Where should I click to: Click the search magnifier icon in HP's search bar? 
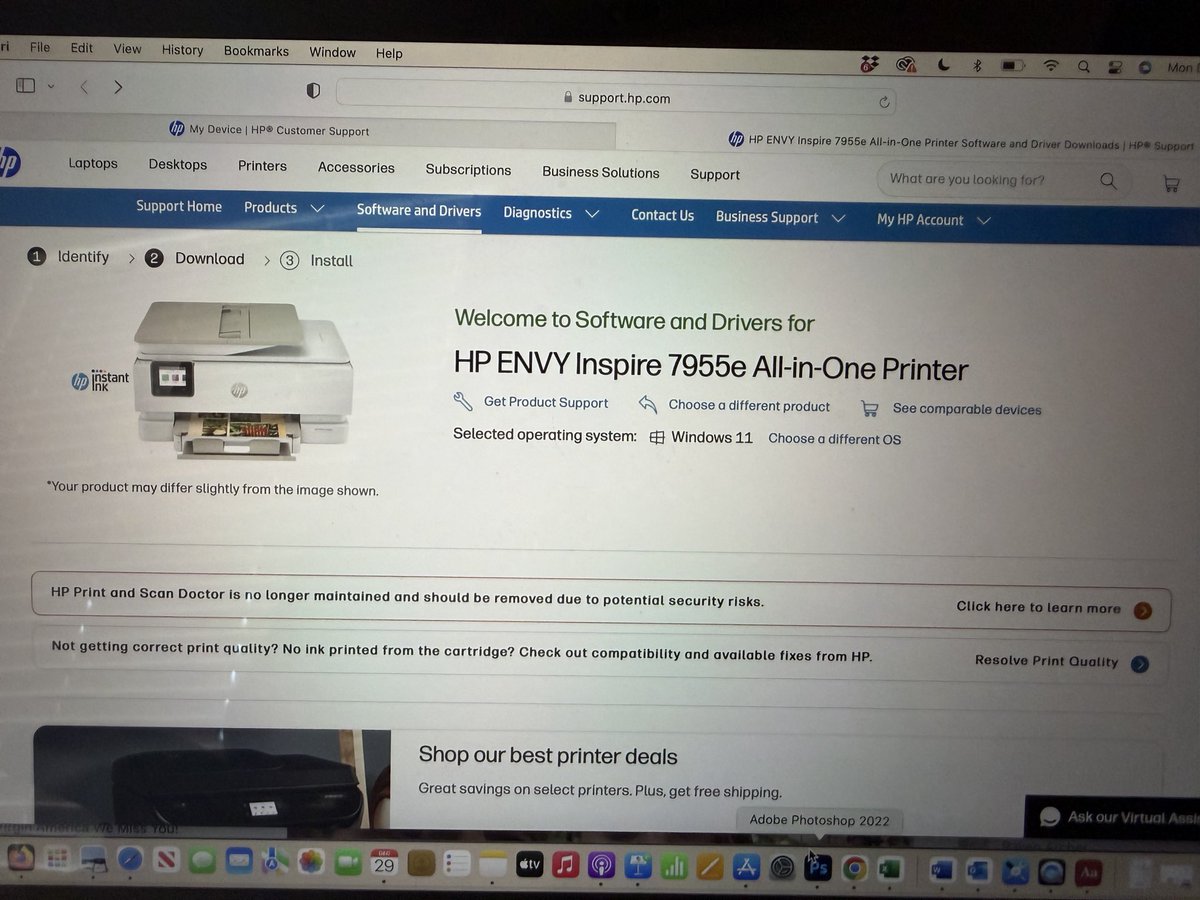tap(1108, 180)
